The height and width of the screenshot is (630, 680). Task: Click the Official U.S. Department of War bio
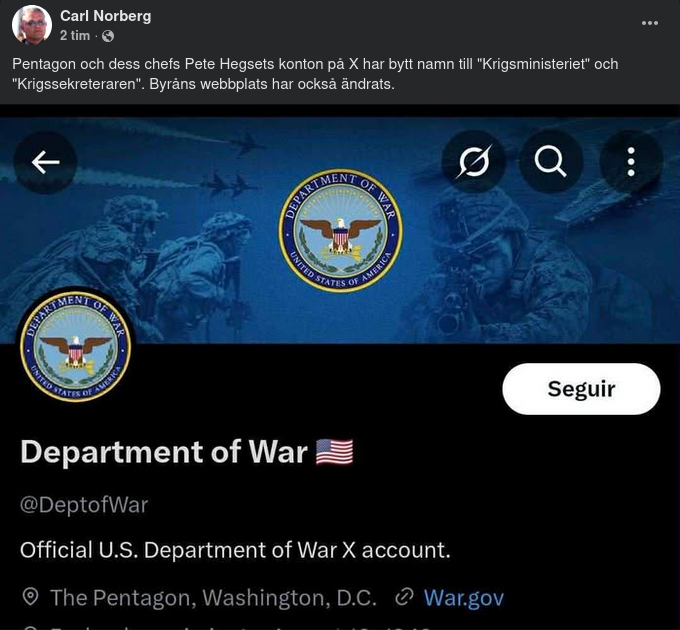coord(235,550)
